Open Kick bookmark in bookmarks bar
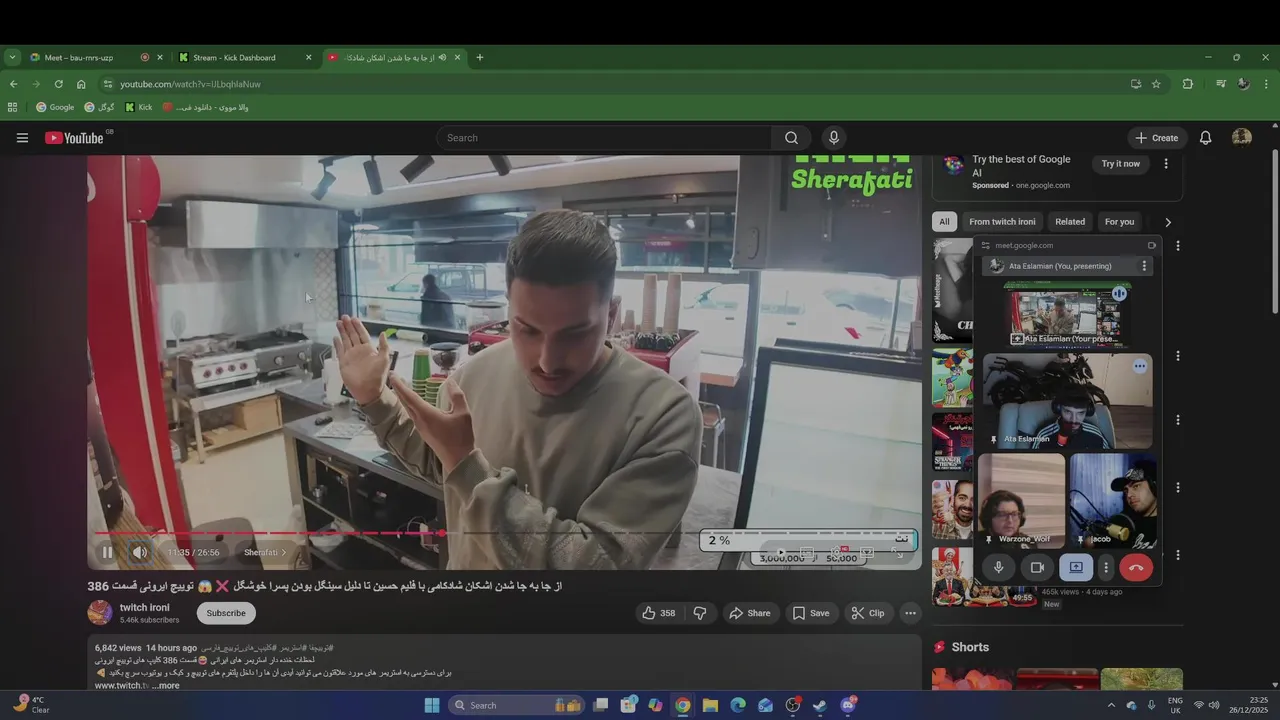Image resolution: width=1280 pixels, height=720 pixels. 139,107
